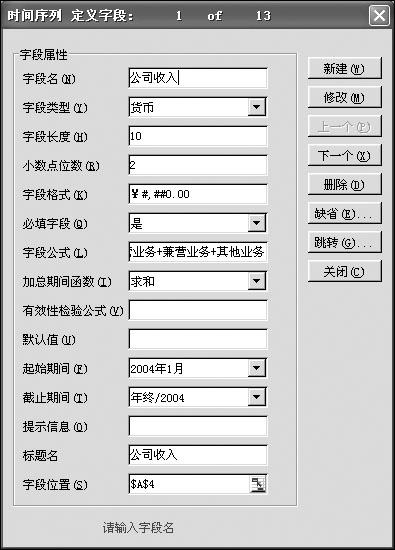The image size is (395, 550).
Task: Click the 关闭 button
Action: [344, 272]
